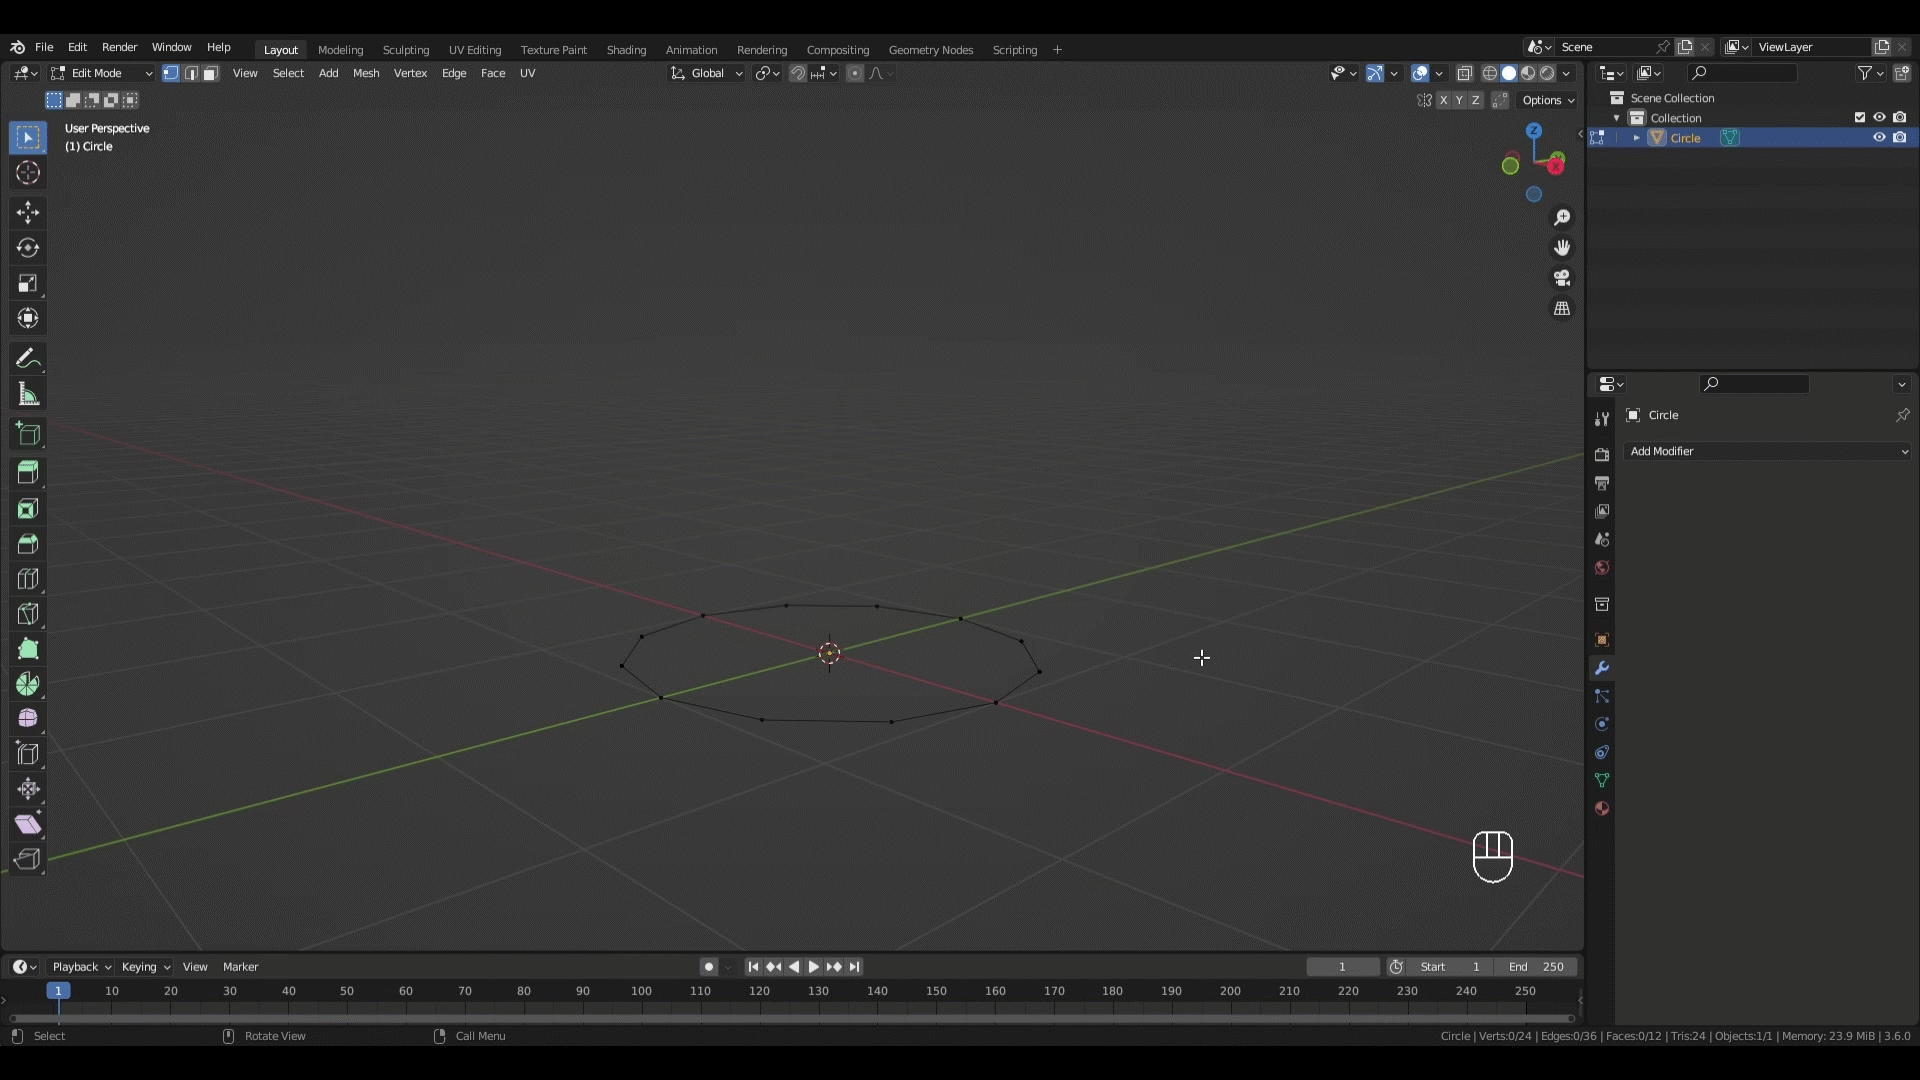Select the Shear tool
Image resolution: width=1920 pixels, height=1080 pixels.
(28, 824)
